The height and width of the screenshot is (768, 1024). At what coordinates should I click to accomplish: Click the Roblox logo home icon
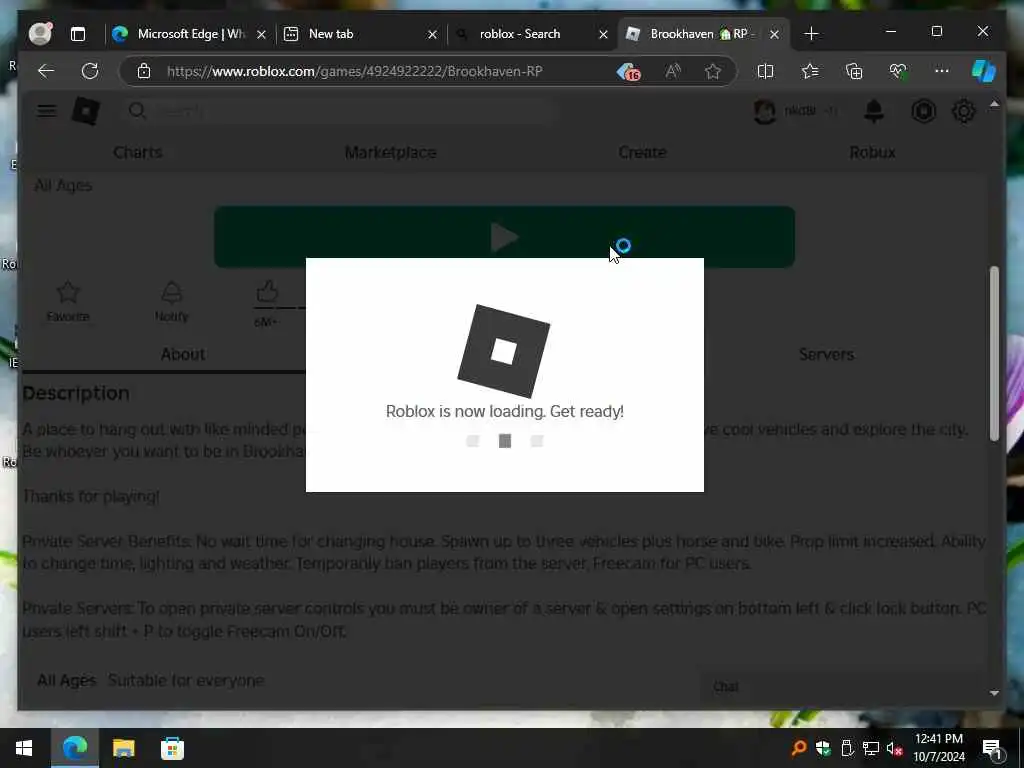86,111
